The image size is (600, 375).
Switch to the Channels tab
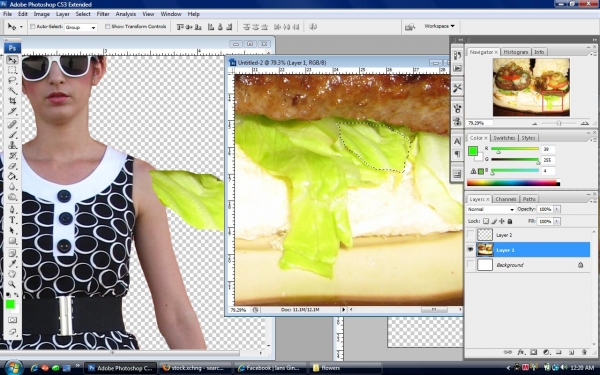pos(506,199)
